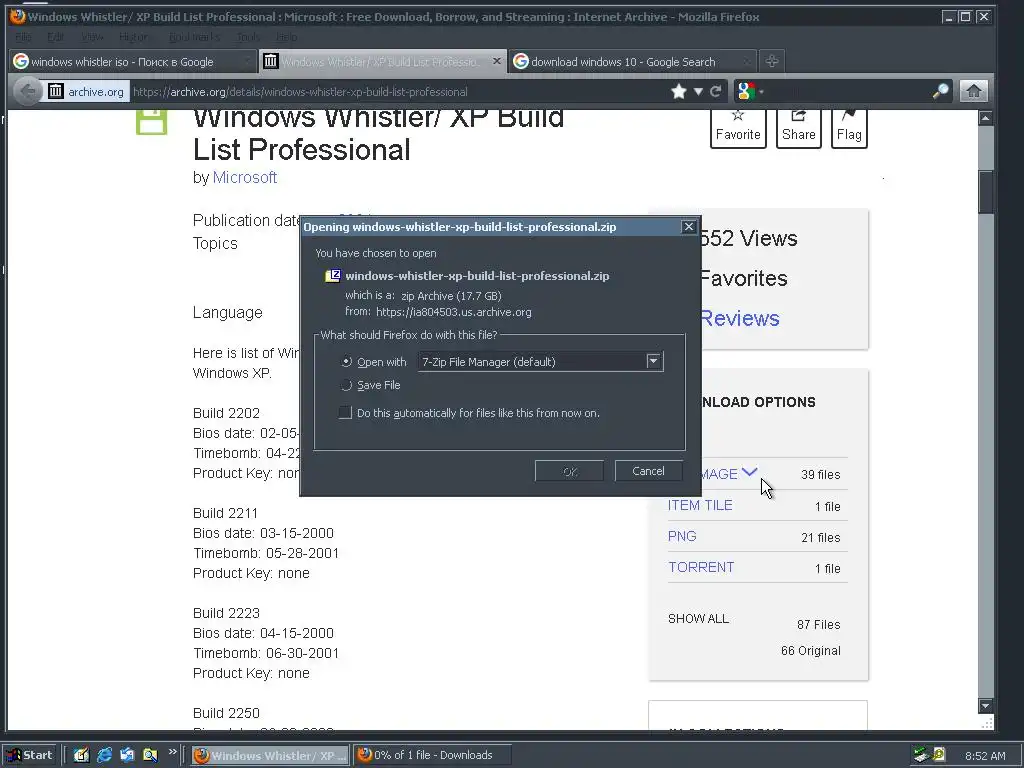Open the TORRENT download link

[701, 567]
